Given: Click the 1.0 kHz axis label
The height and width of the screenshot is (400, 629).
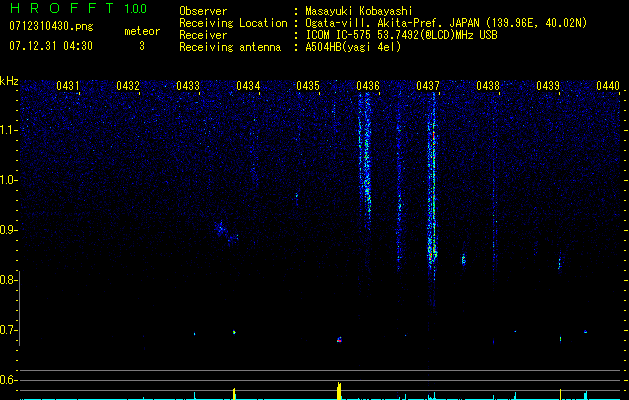Looking at the screenshot, I should 9,180.
